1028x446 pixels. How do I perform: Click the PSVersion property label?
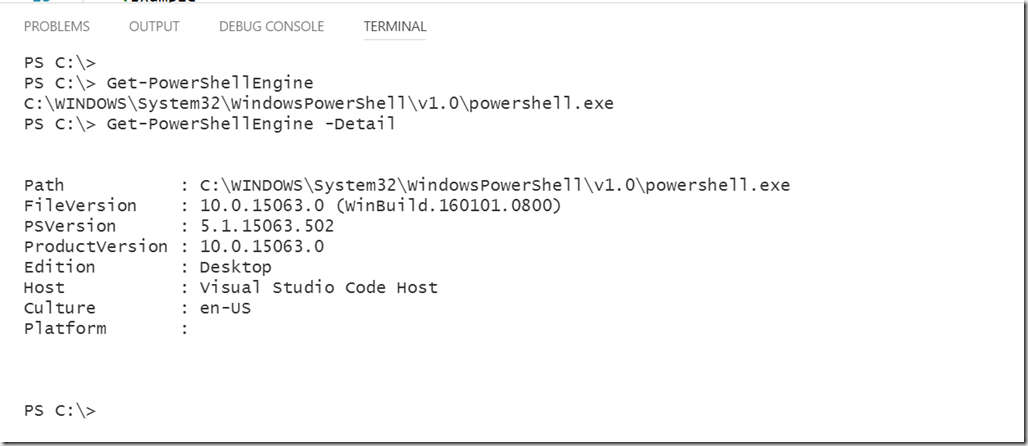pyautogui.click(x=69, y=226)
